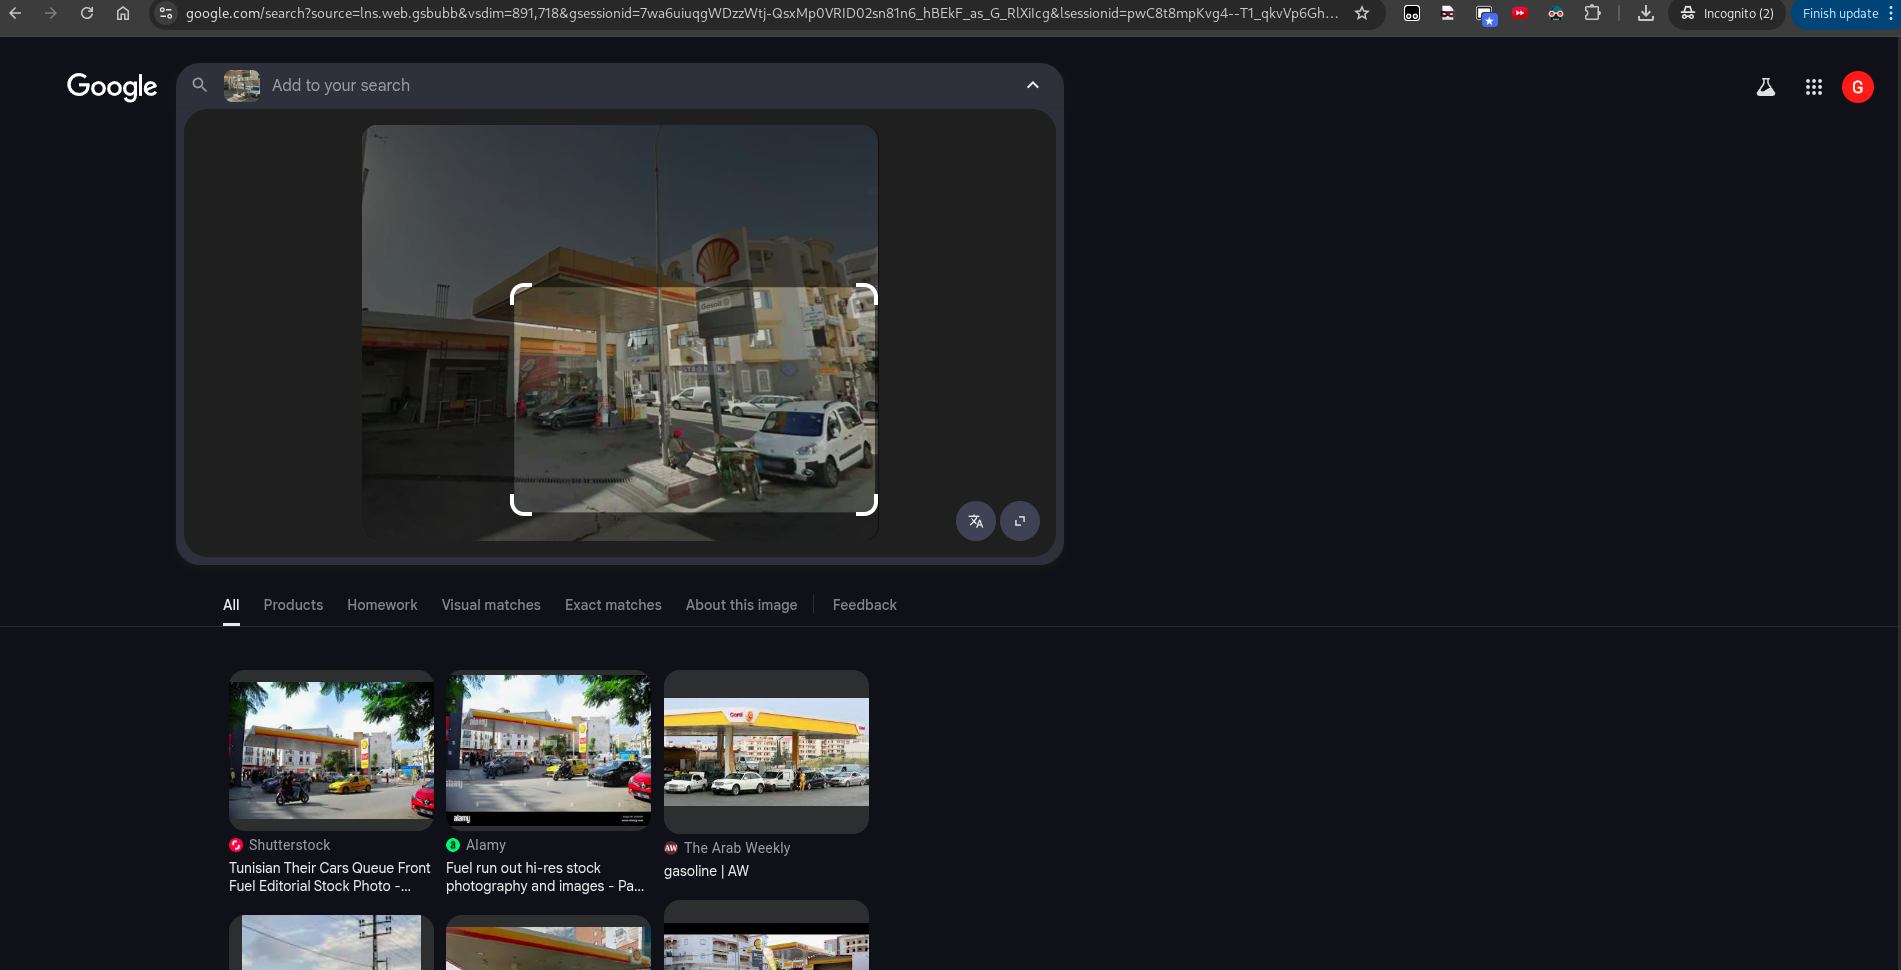Click the Finish update button
Viewport: 1901px width, 970px height.
pyautogui.click(x=1840, y=13)
